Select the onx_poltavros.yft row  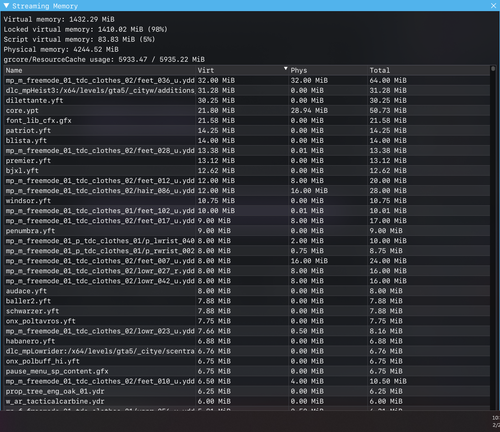pos(247,321)
